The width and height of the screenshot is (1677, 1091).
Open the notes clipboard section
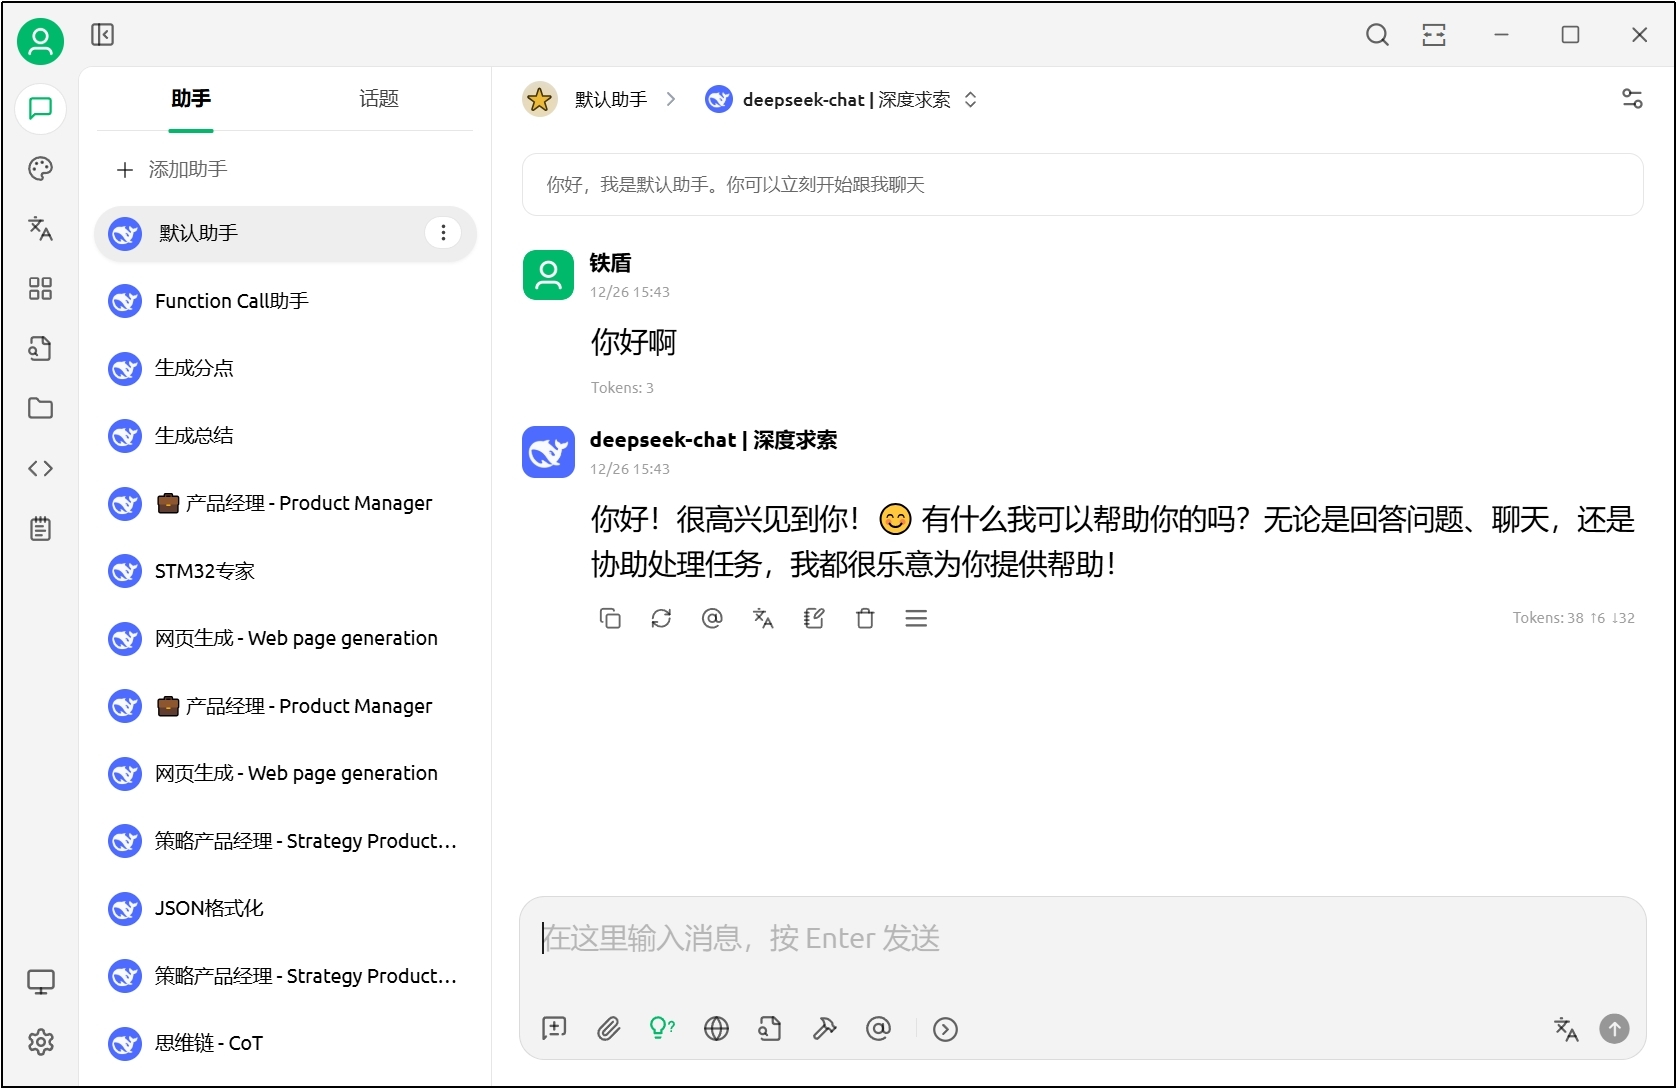coord(40,528)
